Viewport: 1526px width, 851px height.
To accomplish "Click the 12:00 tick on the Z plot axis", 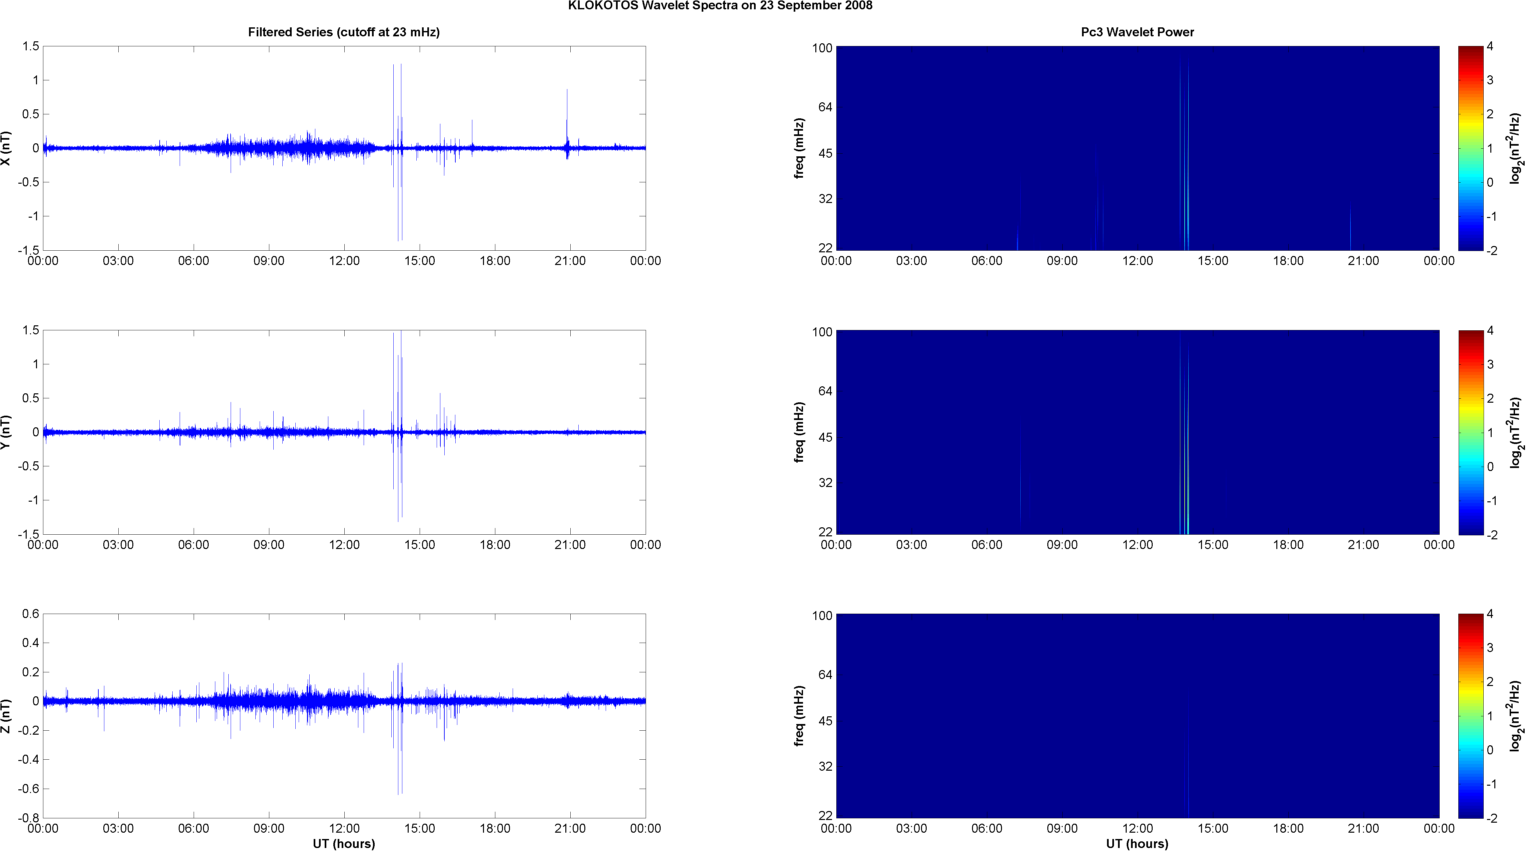I will coord(344,828).
